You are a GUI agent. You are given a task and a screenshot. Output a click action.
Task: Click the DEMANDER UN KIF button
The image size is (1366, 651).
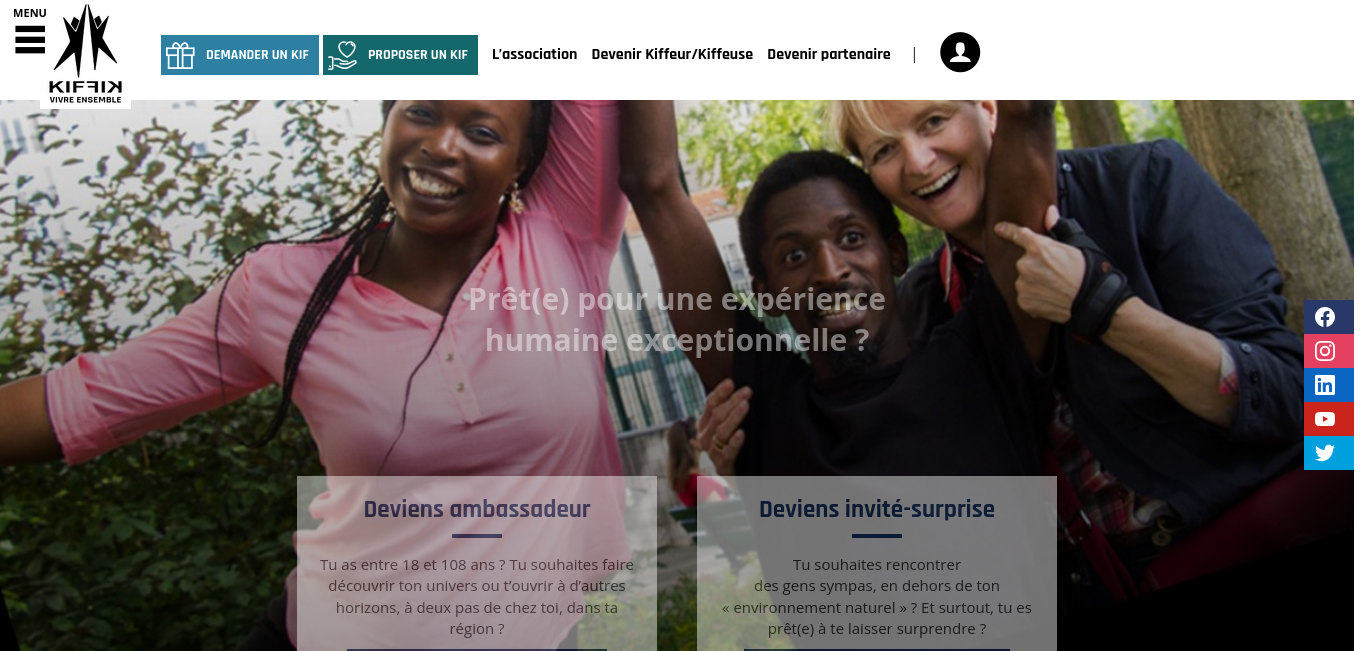coord(240,55)
